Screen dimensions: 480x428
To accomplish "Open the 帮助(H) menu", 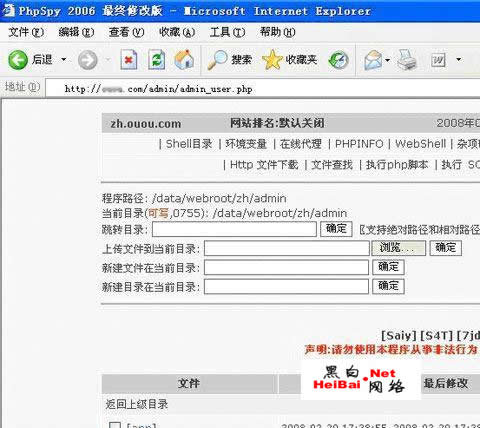I will point(278,32).
